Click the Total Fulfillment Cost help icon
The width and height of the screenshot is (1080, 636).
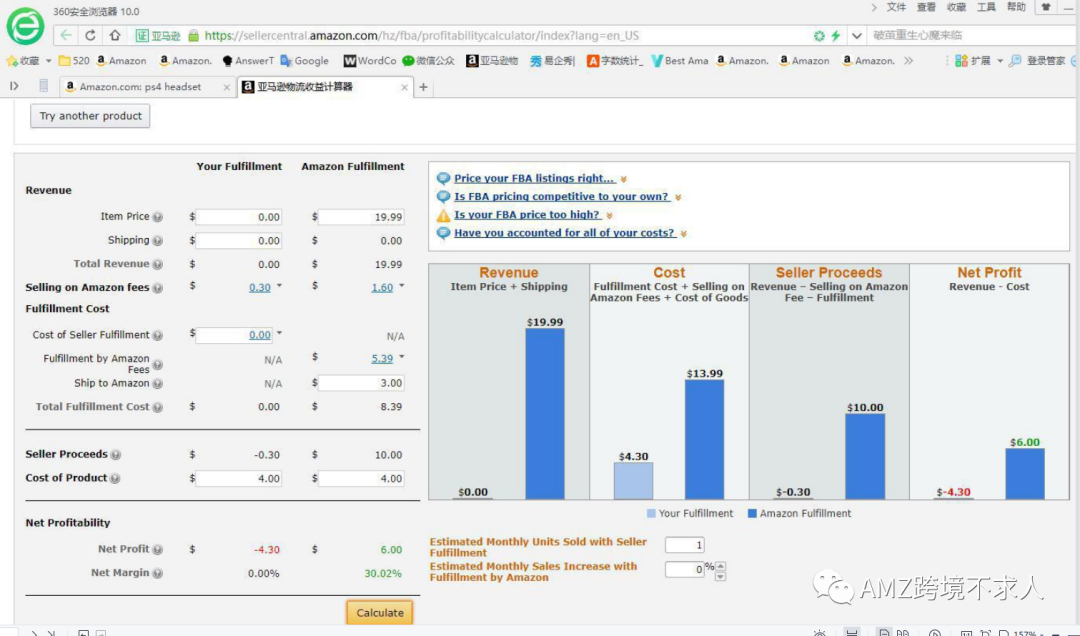point(158,407)
